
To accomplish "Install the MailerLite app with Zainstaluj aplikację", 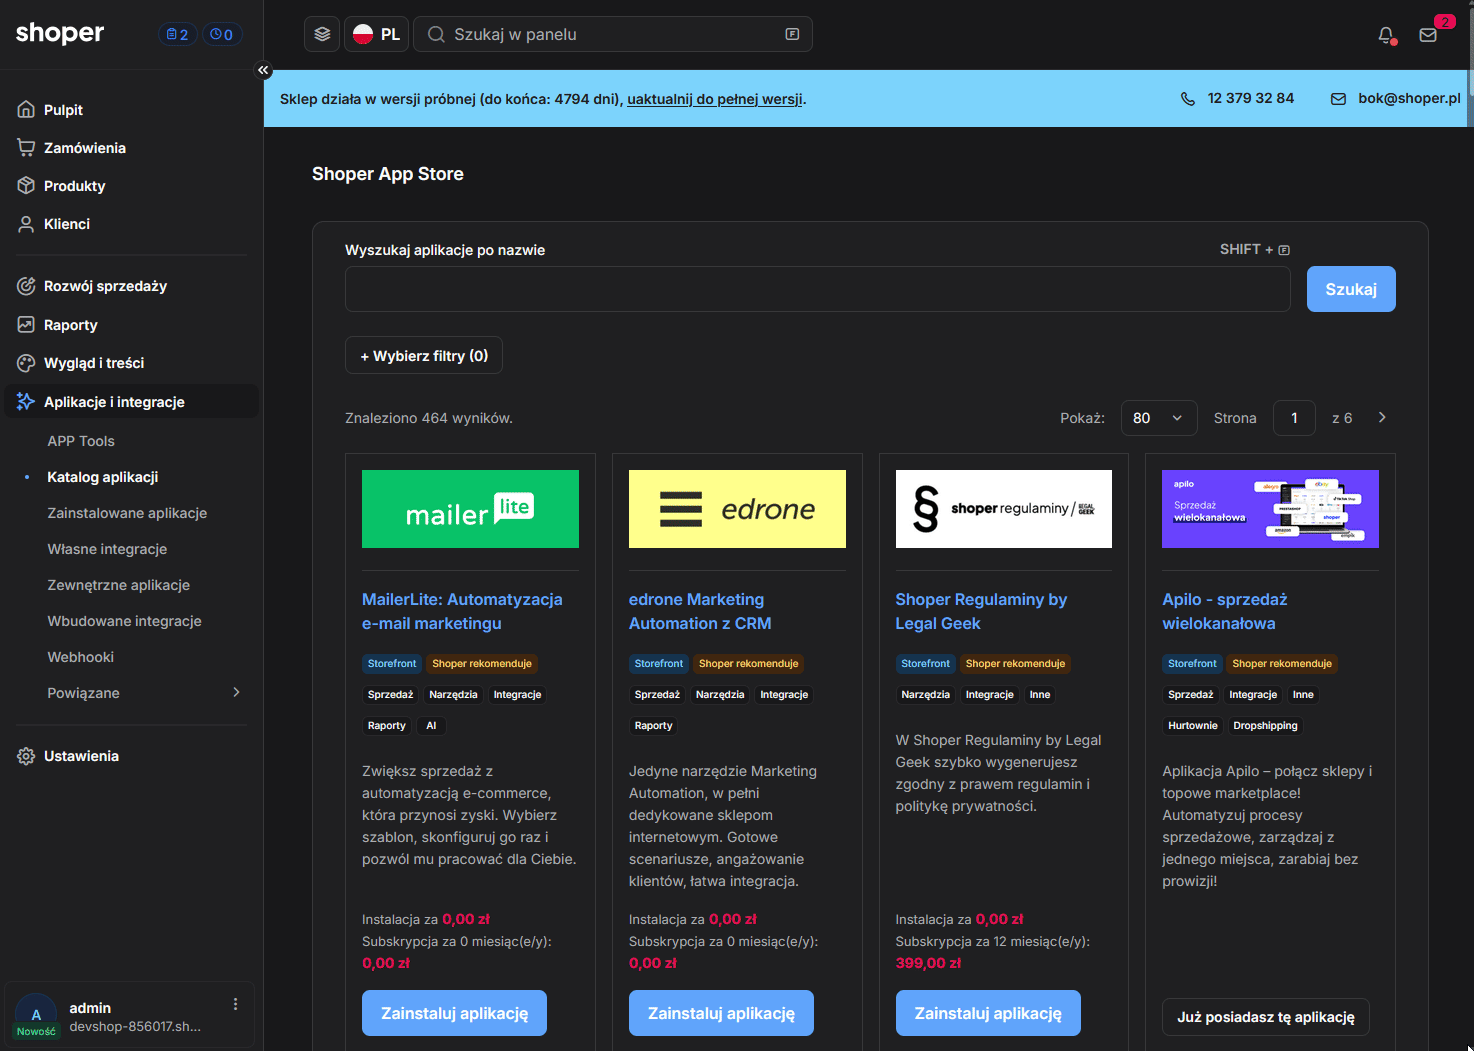I will click(454, 1013).
